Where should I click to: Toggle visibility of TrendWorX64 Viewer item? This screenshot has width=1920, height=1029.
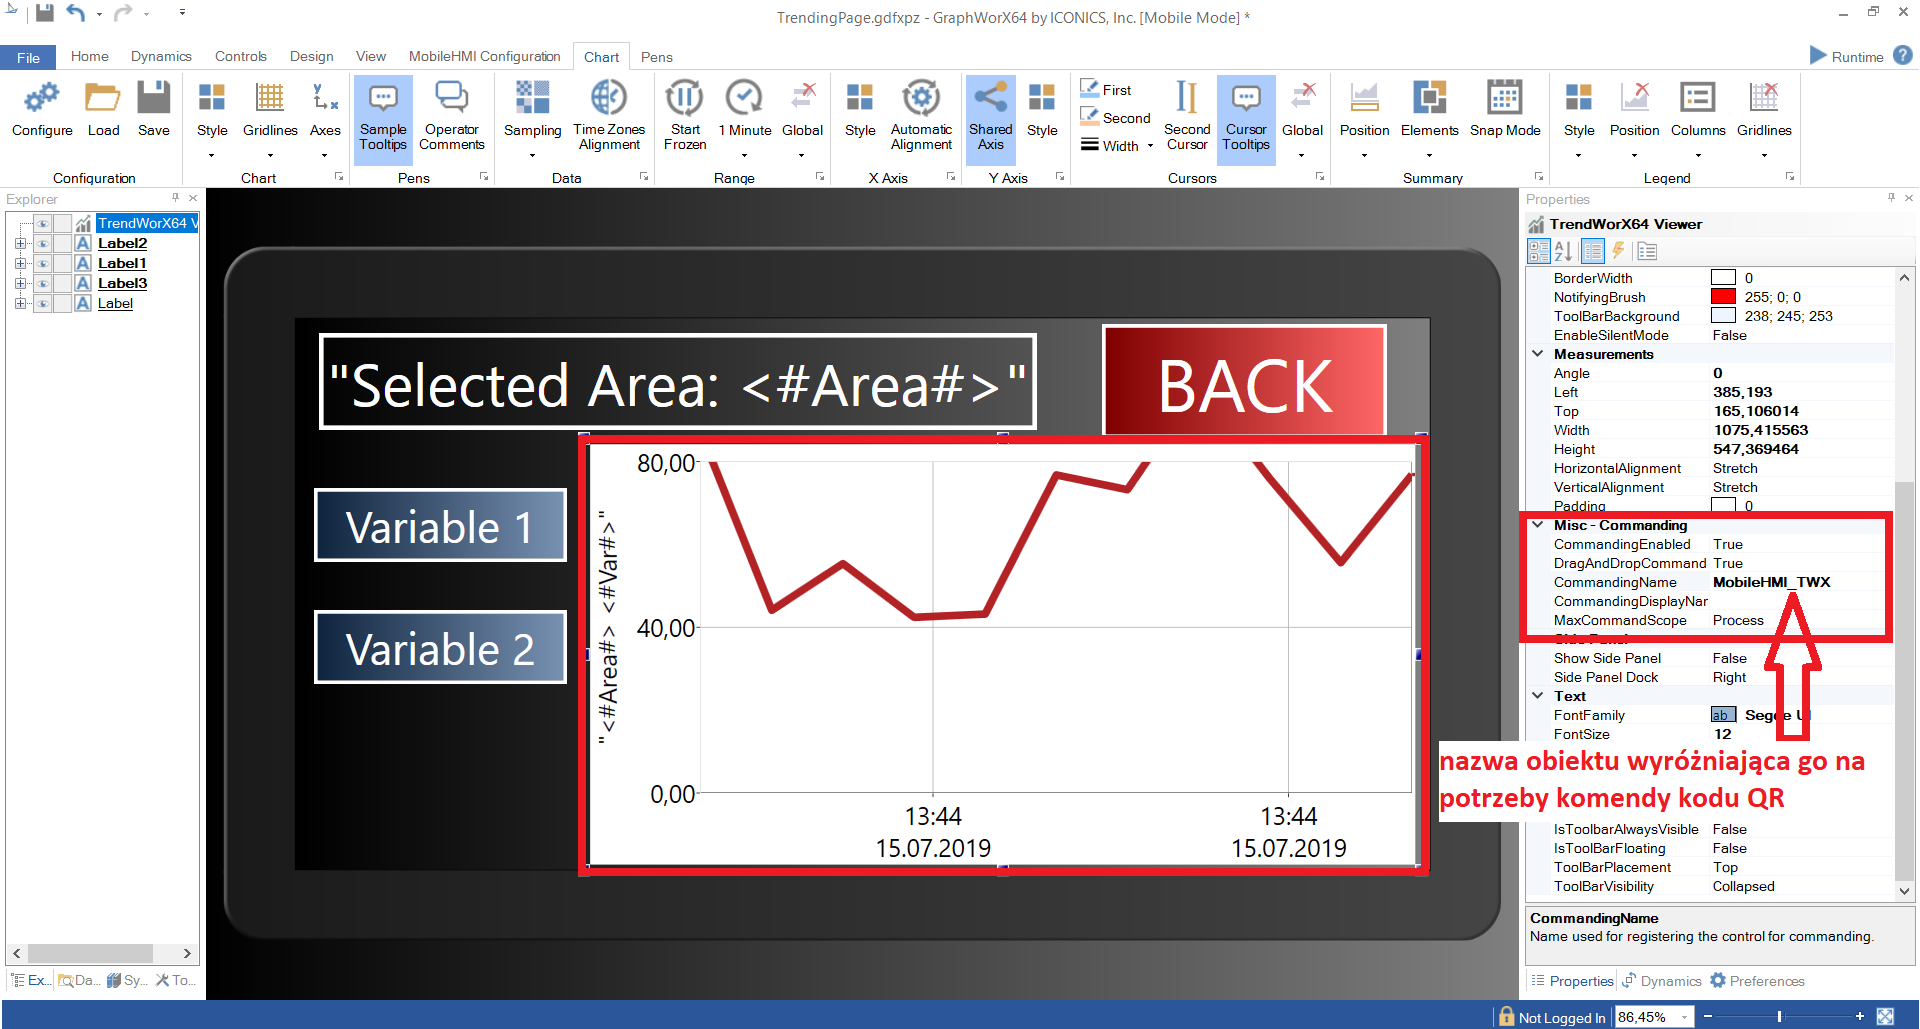(x=43, y=223)
